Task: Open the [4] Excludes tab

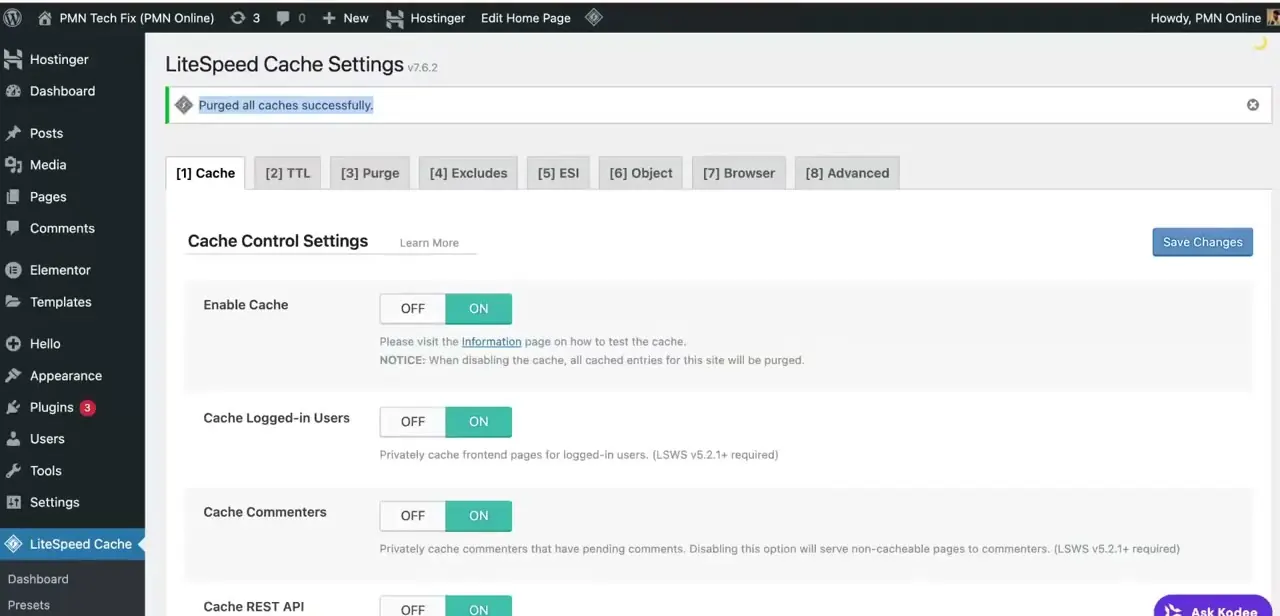Action: point(468,173)
